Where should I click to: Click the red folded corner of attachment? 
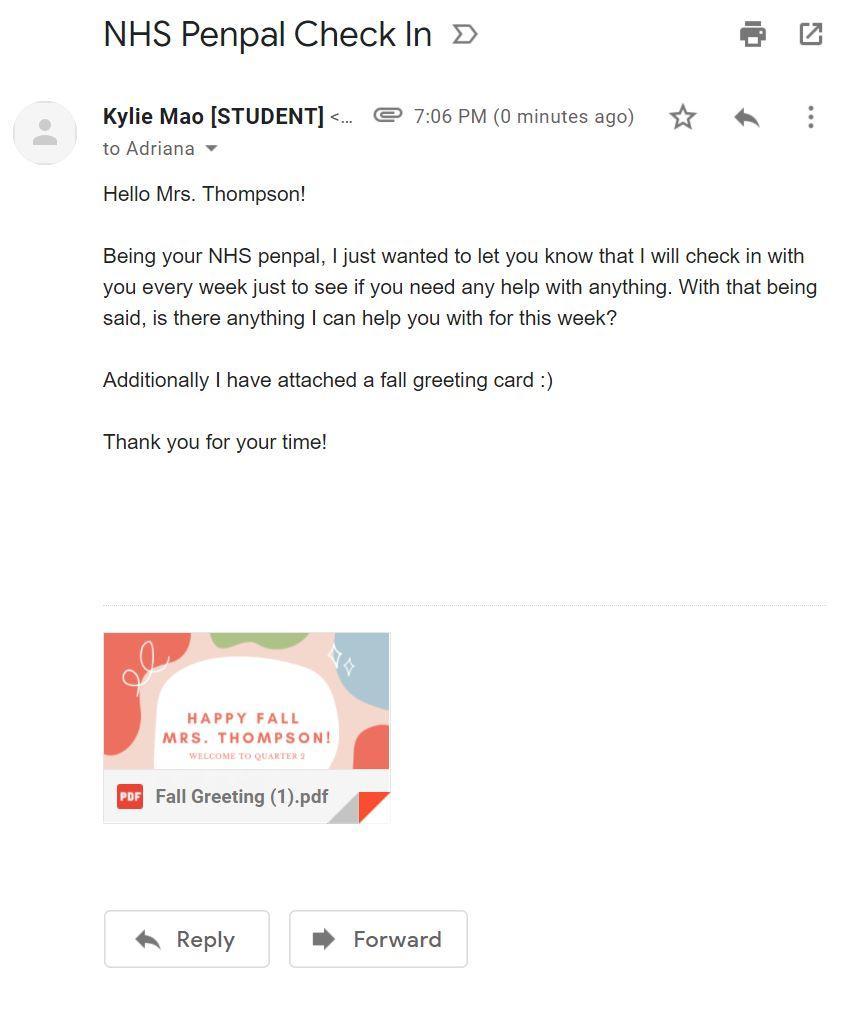point(375,804)
